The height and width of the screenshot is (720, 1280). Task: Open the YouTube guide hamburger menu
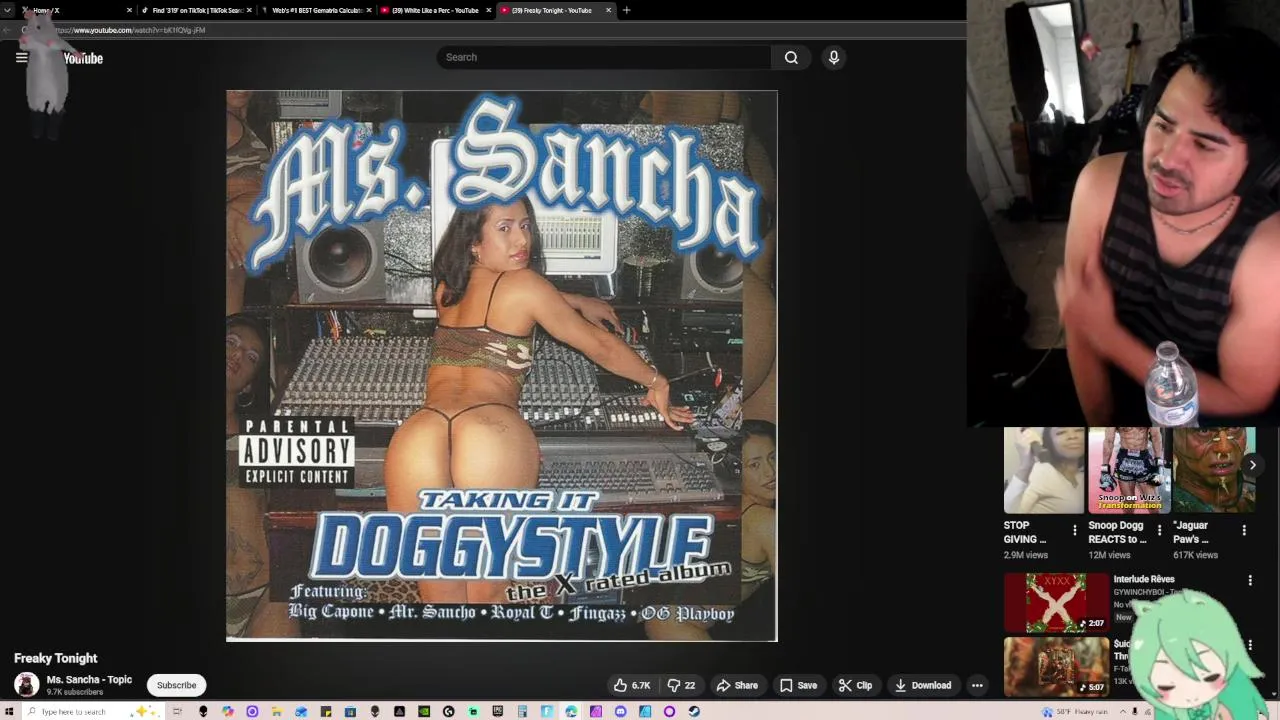coord(21,57)
